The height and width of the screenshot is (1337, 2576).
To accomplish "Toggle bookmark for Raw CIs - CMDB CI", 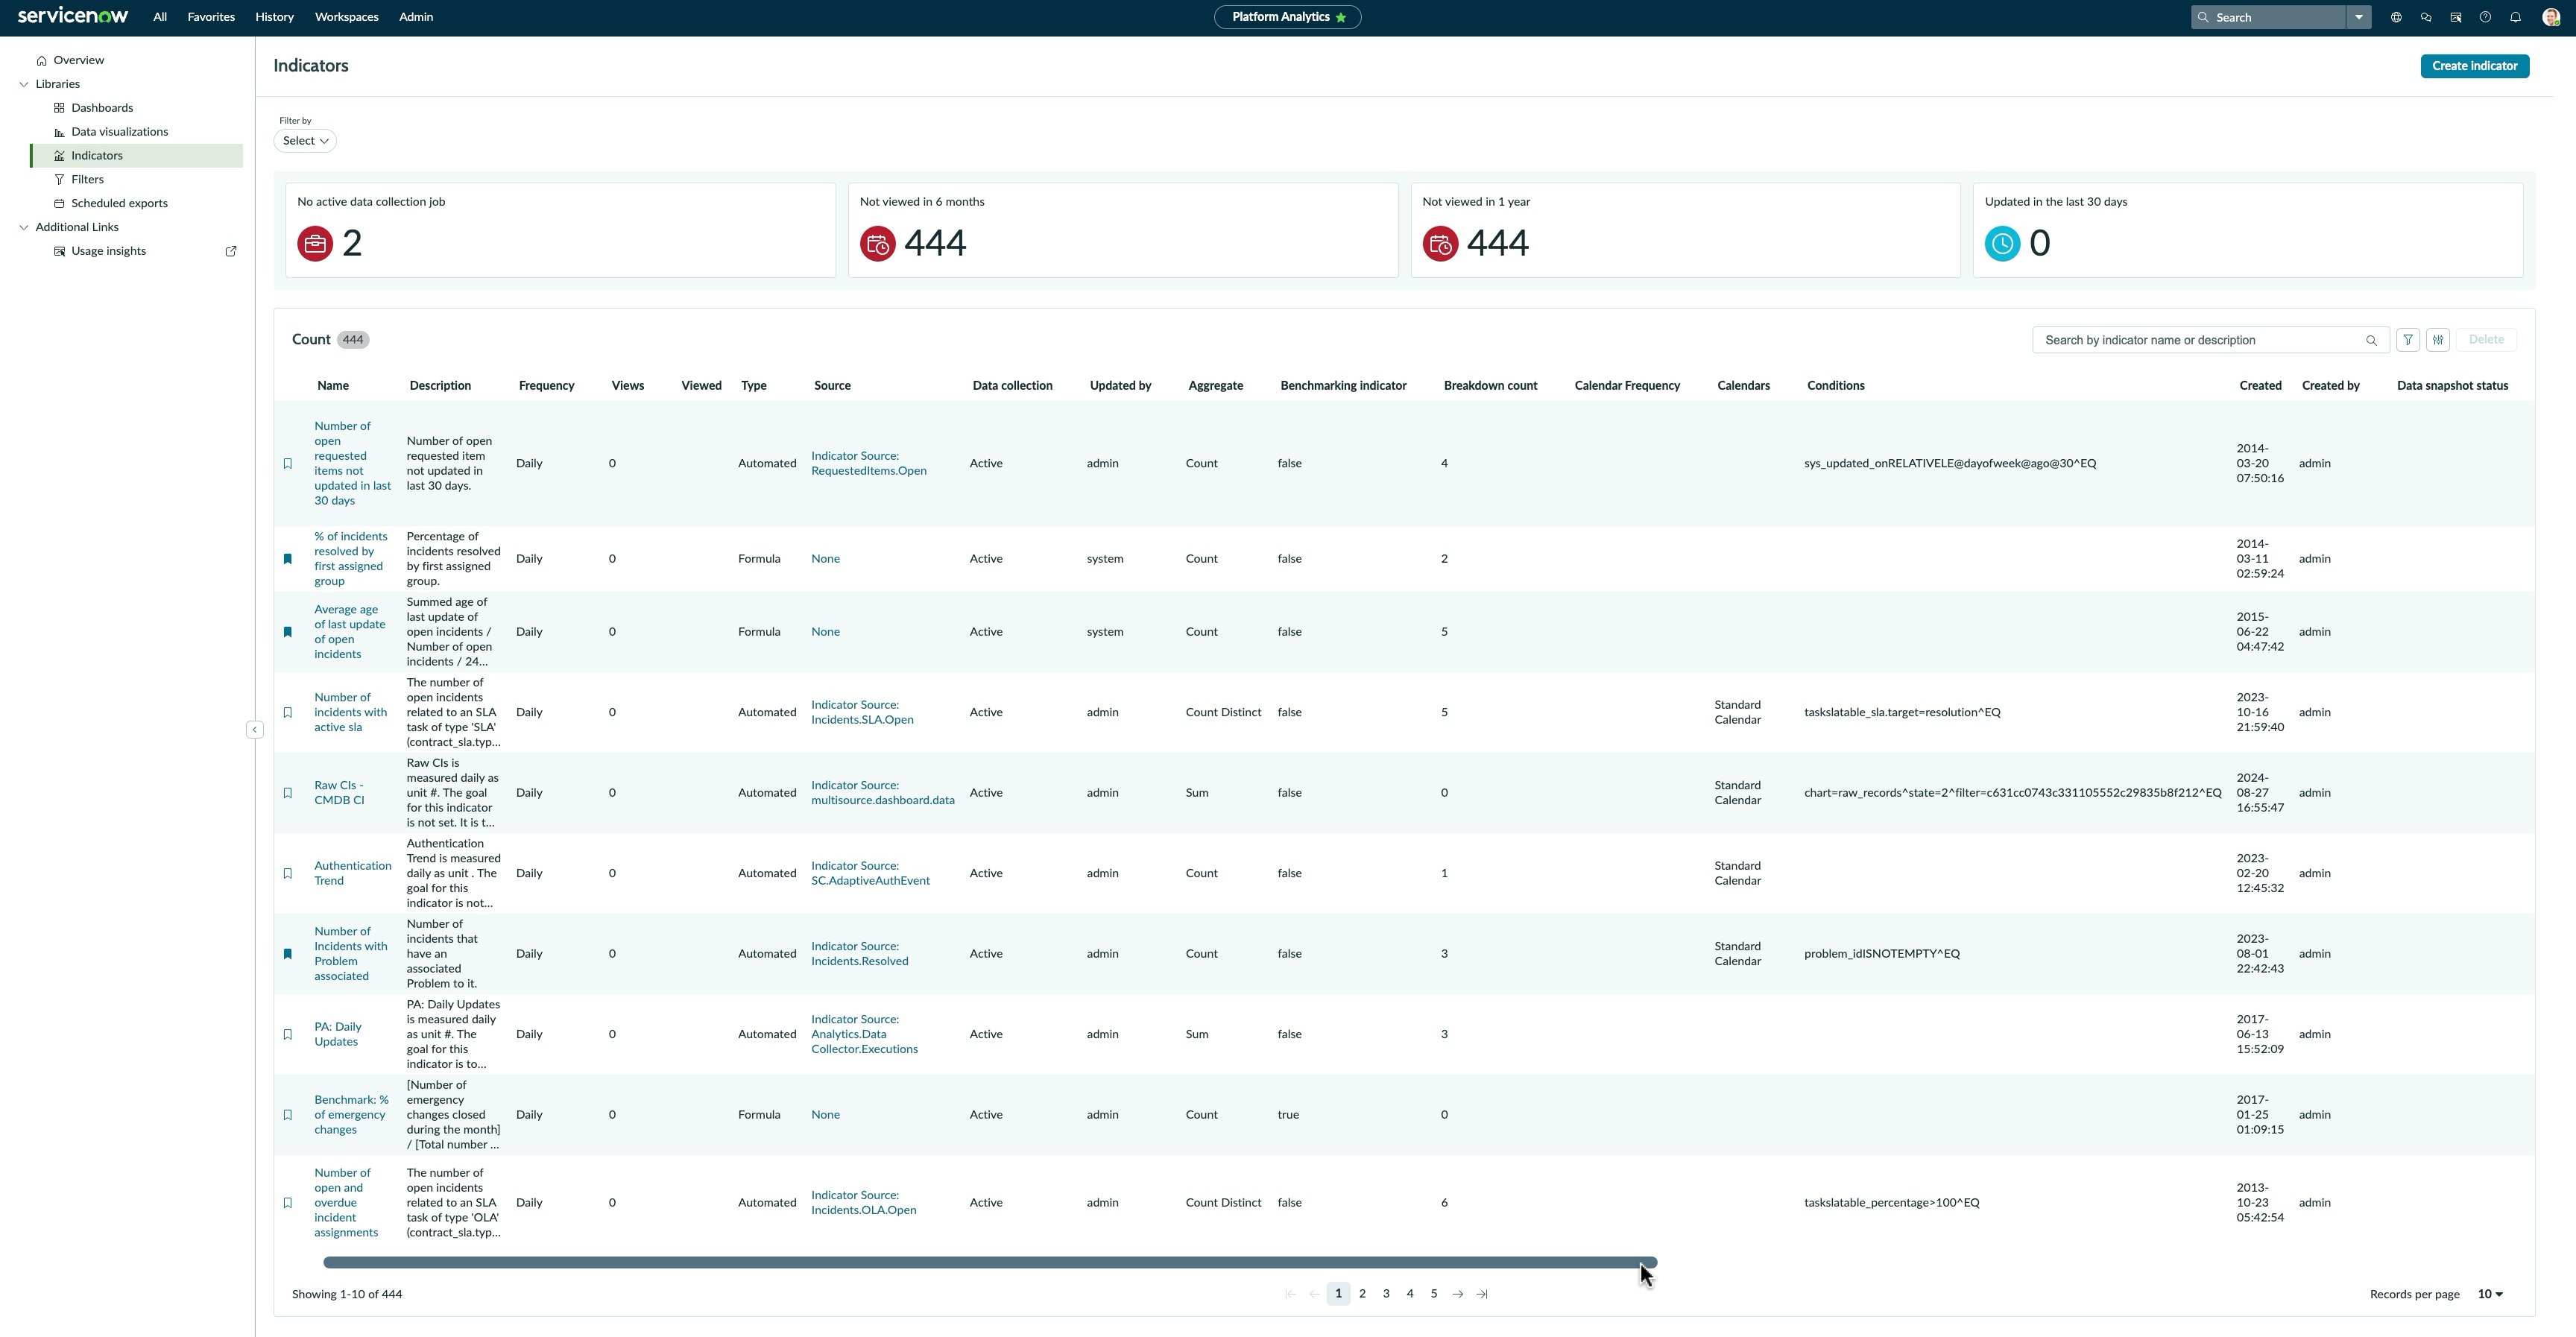I will pos(288,793).
